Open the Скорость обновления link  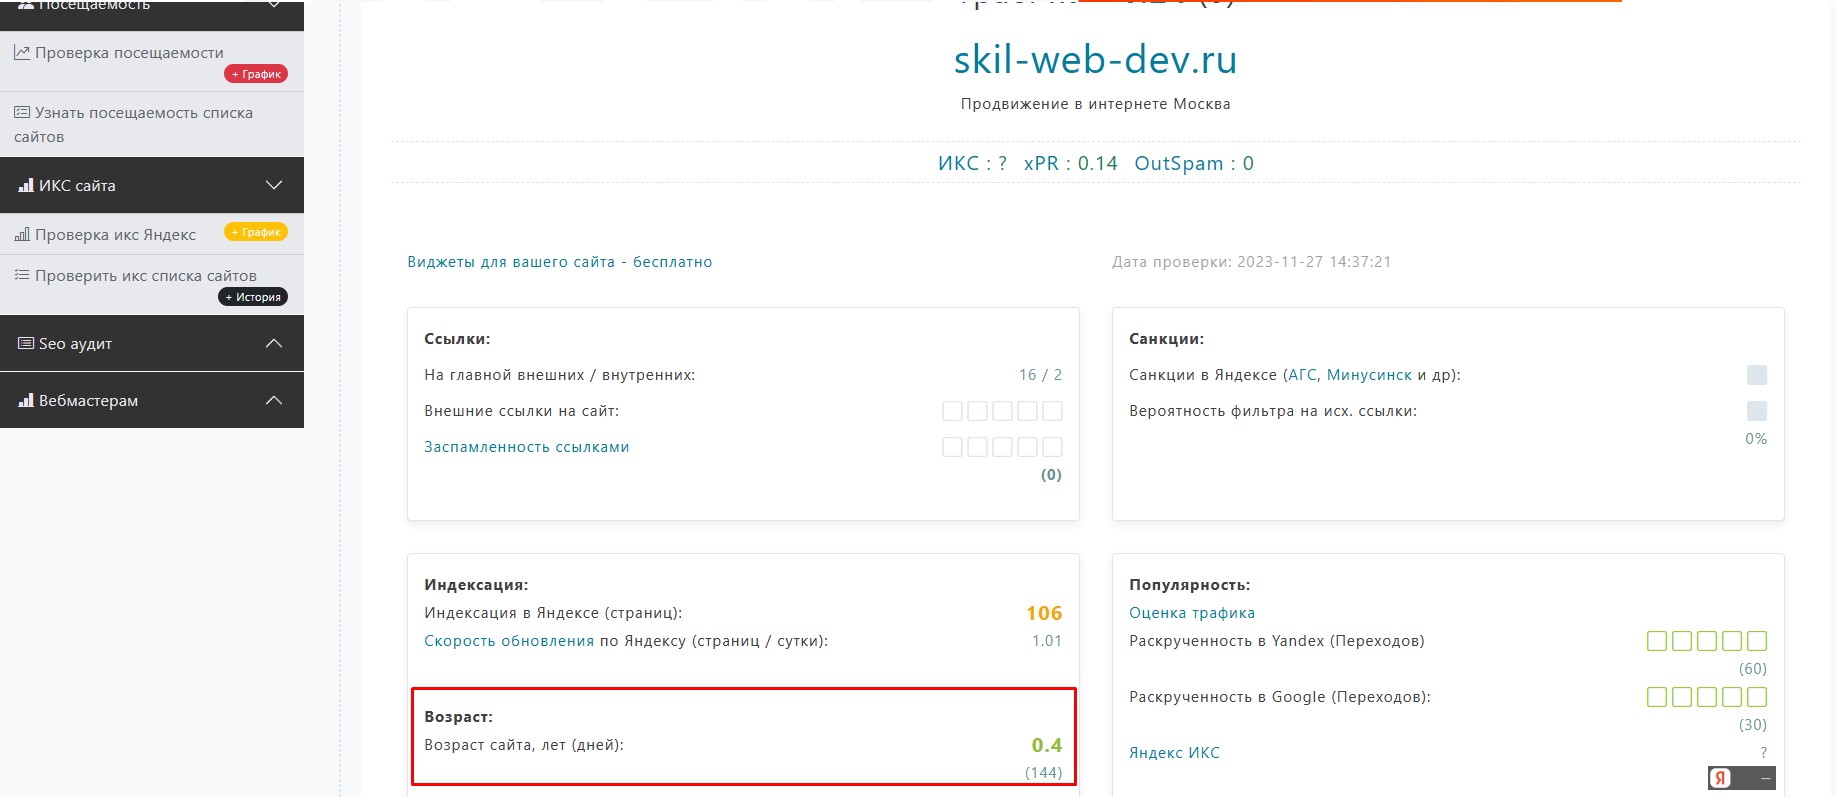coord(509,641)
